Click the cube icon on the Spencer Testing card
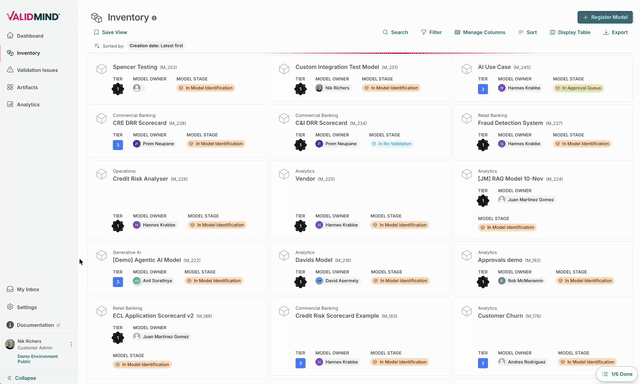The height and width of the screenshot is (384, 640). pyautogui.click(x=102, y=69)
